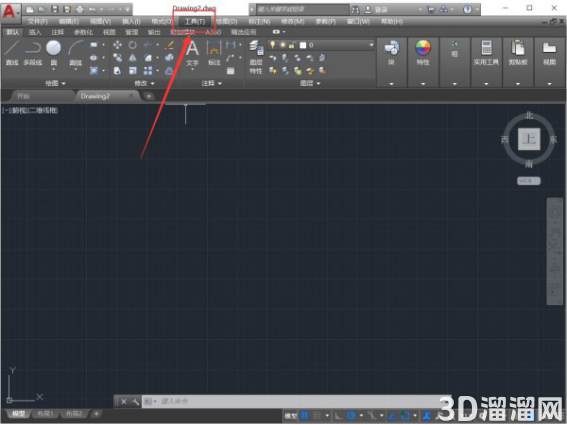Select the Line (直线) draw tool

click(12, 53)
